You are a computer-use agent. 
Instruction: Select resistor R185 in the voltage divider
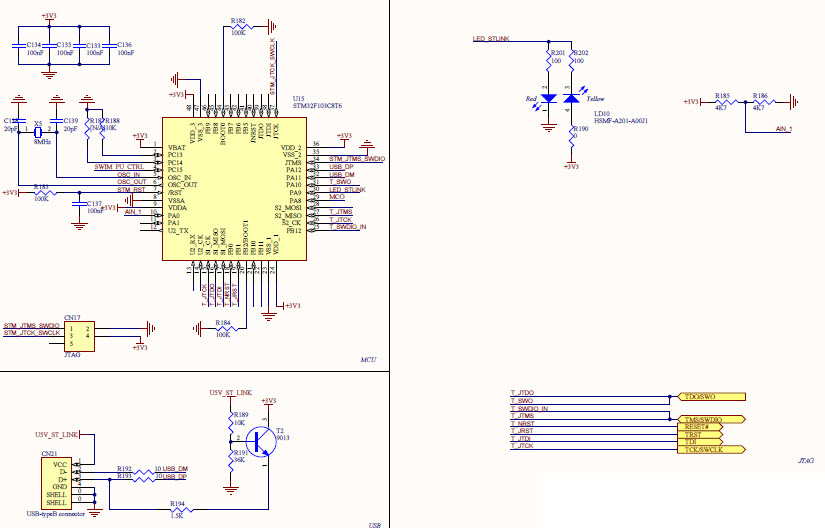[723, 102]
